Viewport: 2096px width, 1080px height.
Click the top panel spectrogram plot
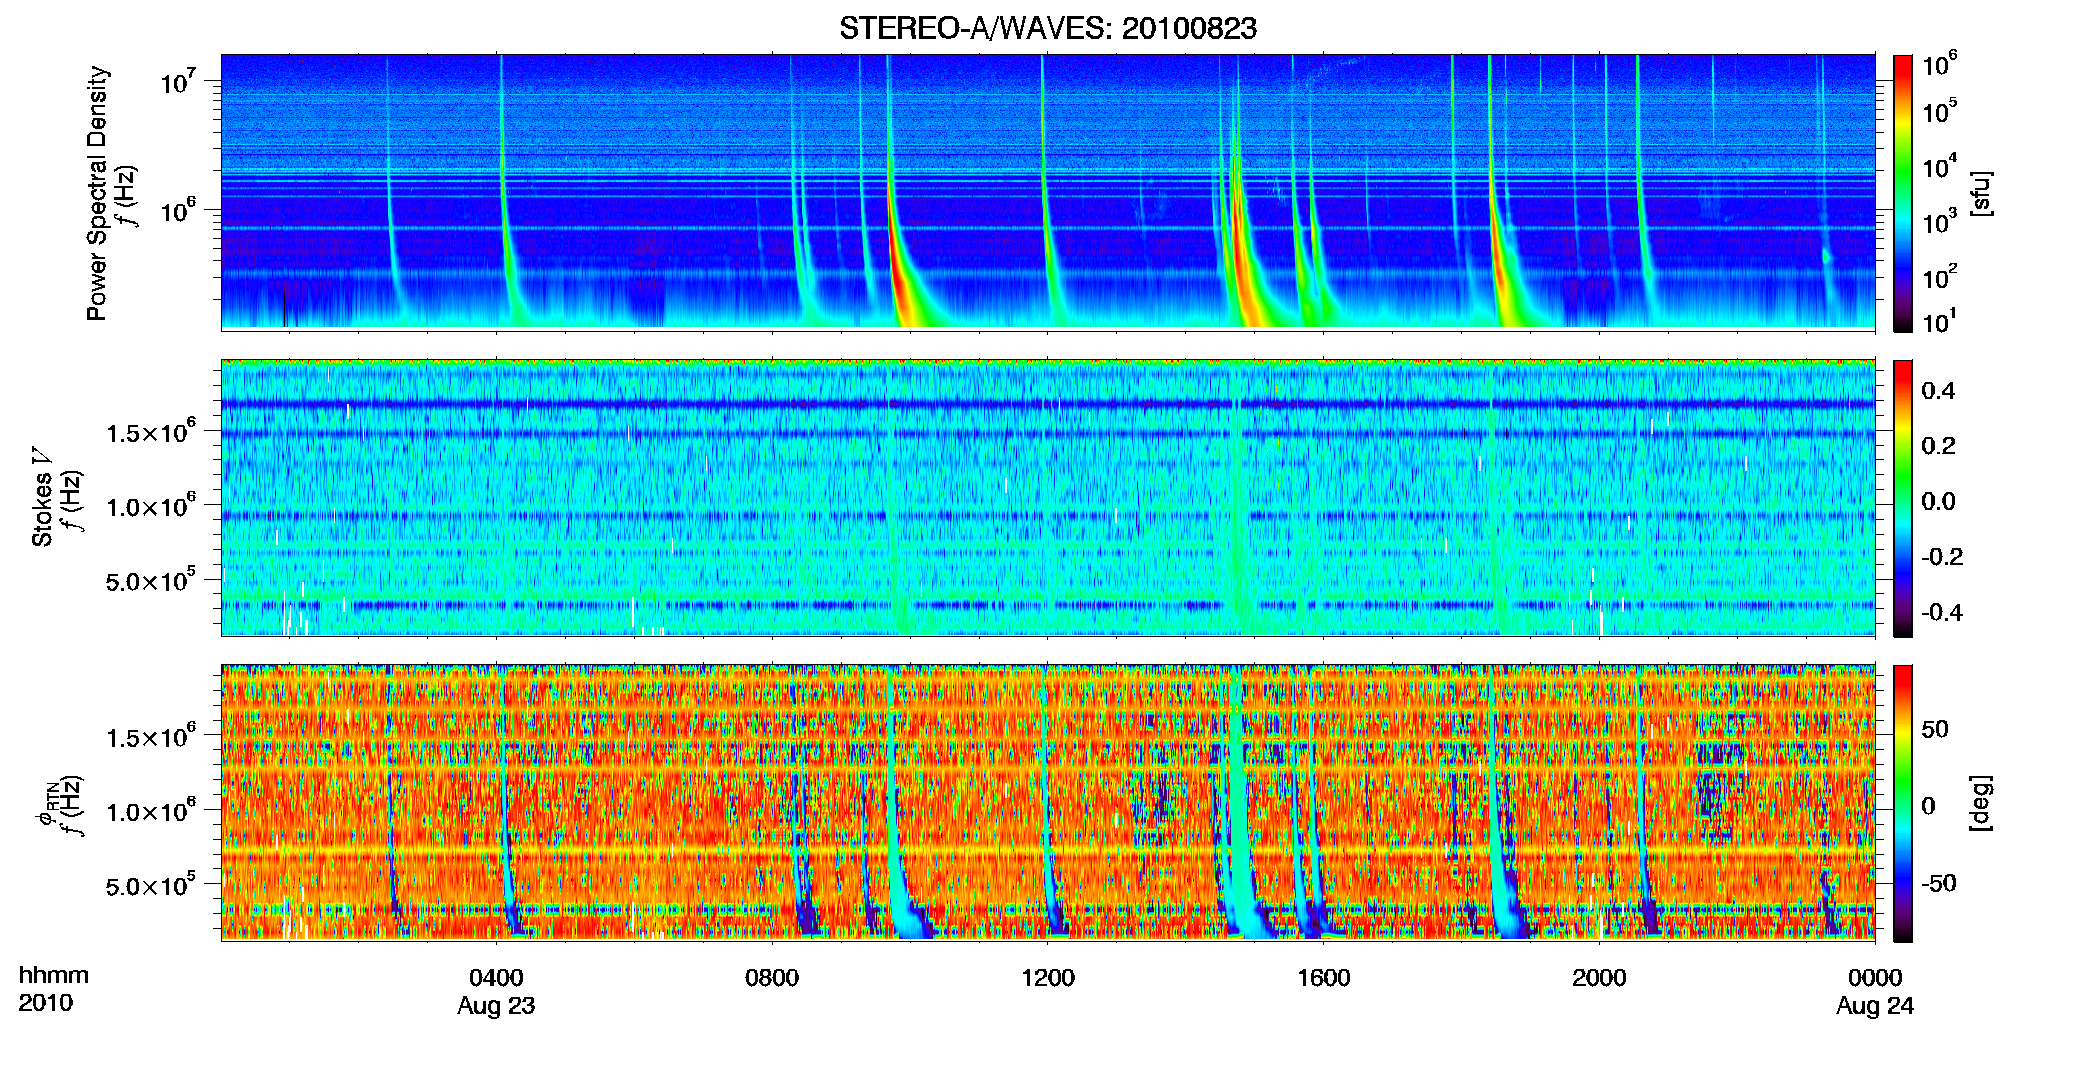1048,192
